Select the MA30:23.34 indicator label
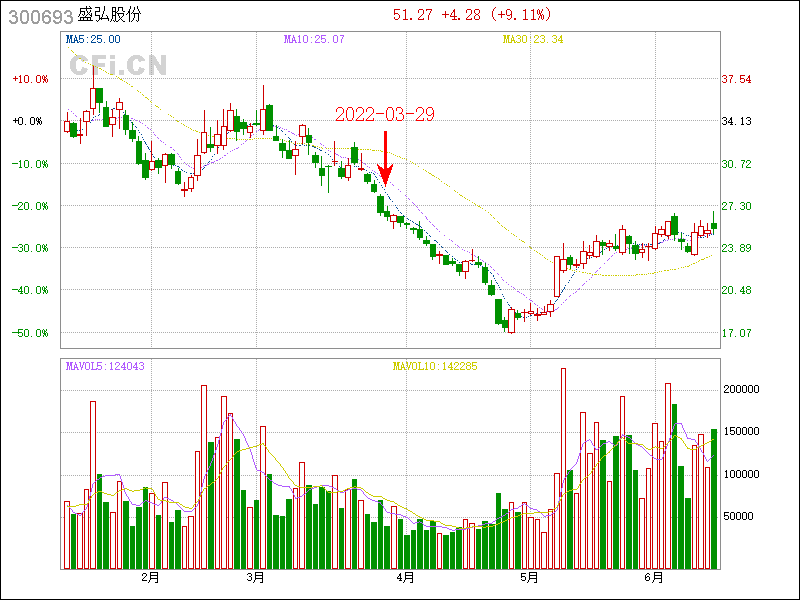Viewport: 800px width, 600px height. [x=533, y=39]
